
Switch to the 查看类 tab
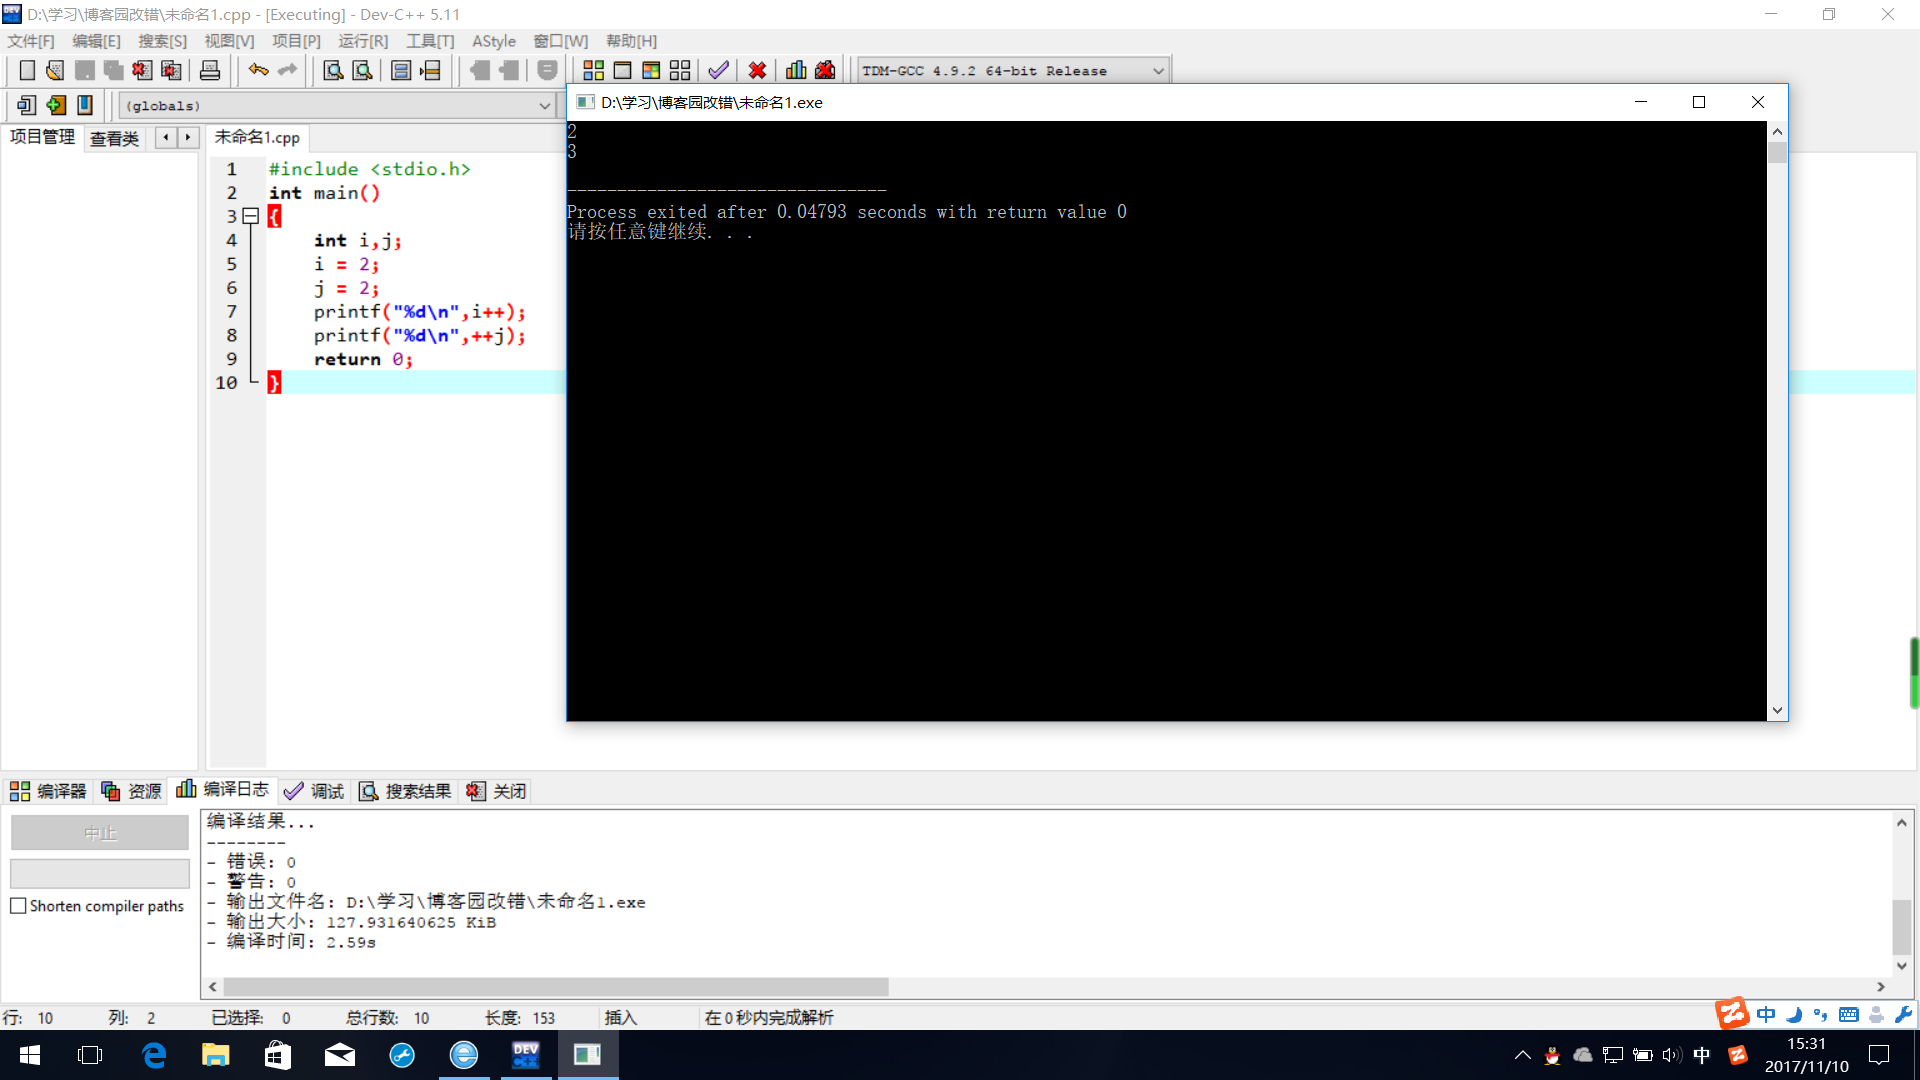click(114, 138)
